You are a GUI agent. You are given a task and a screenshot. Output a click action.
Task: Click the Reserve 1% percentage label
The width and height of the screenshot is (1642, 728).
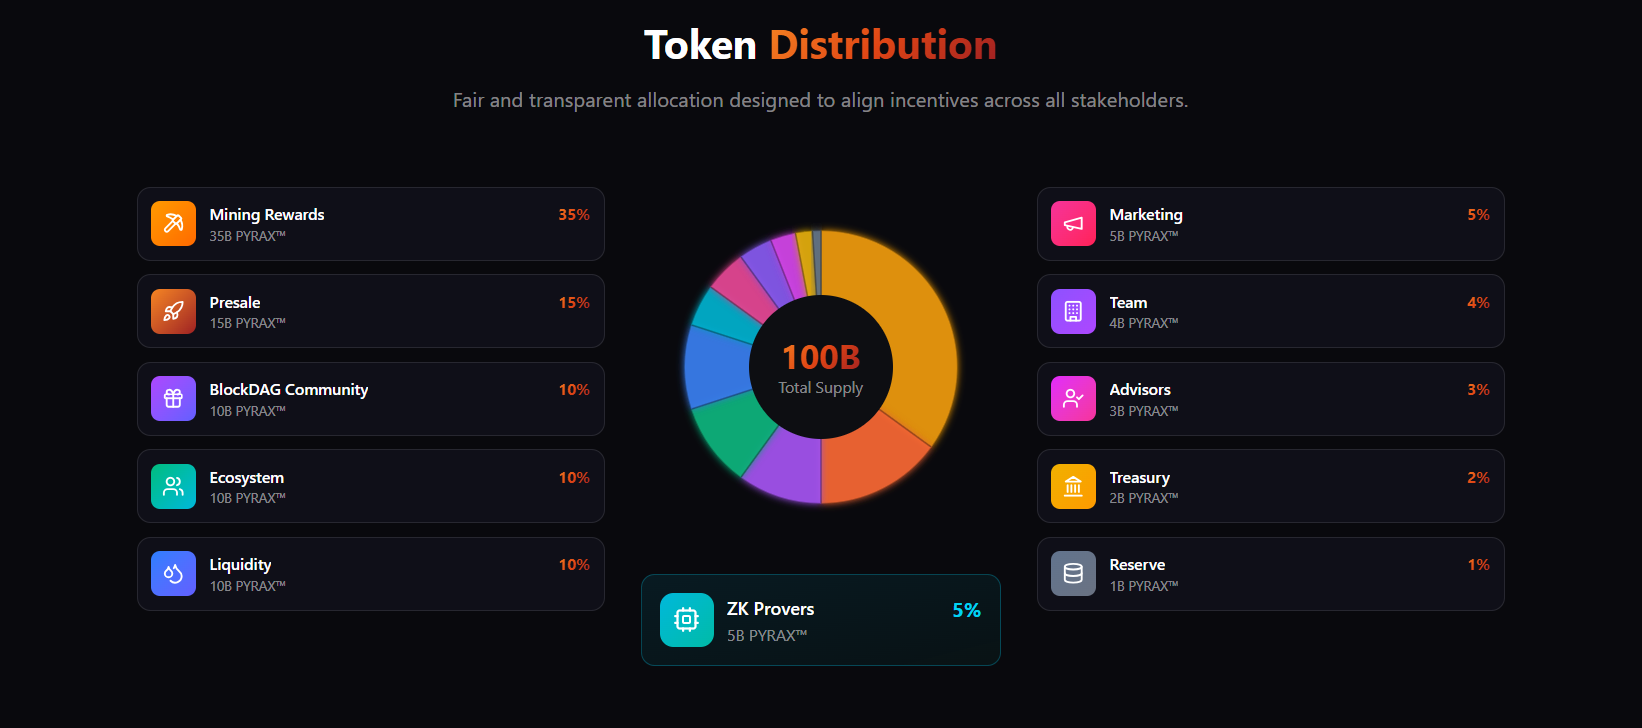[1479, 565]
